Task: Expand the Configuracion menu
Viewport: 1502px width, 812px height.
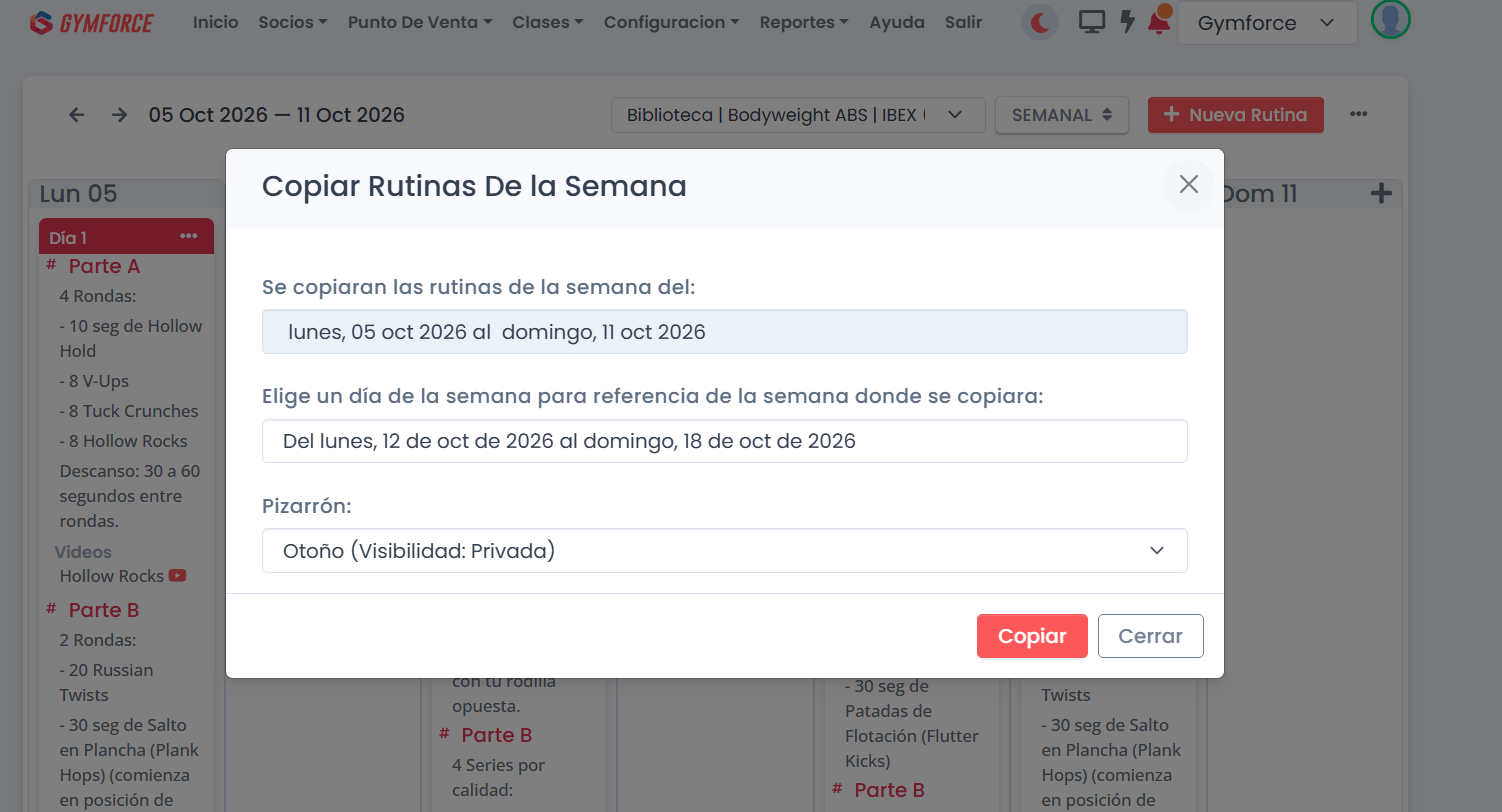Action: [x=672, y=22]
